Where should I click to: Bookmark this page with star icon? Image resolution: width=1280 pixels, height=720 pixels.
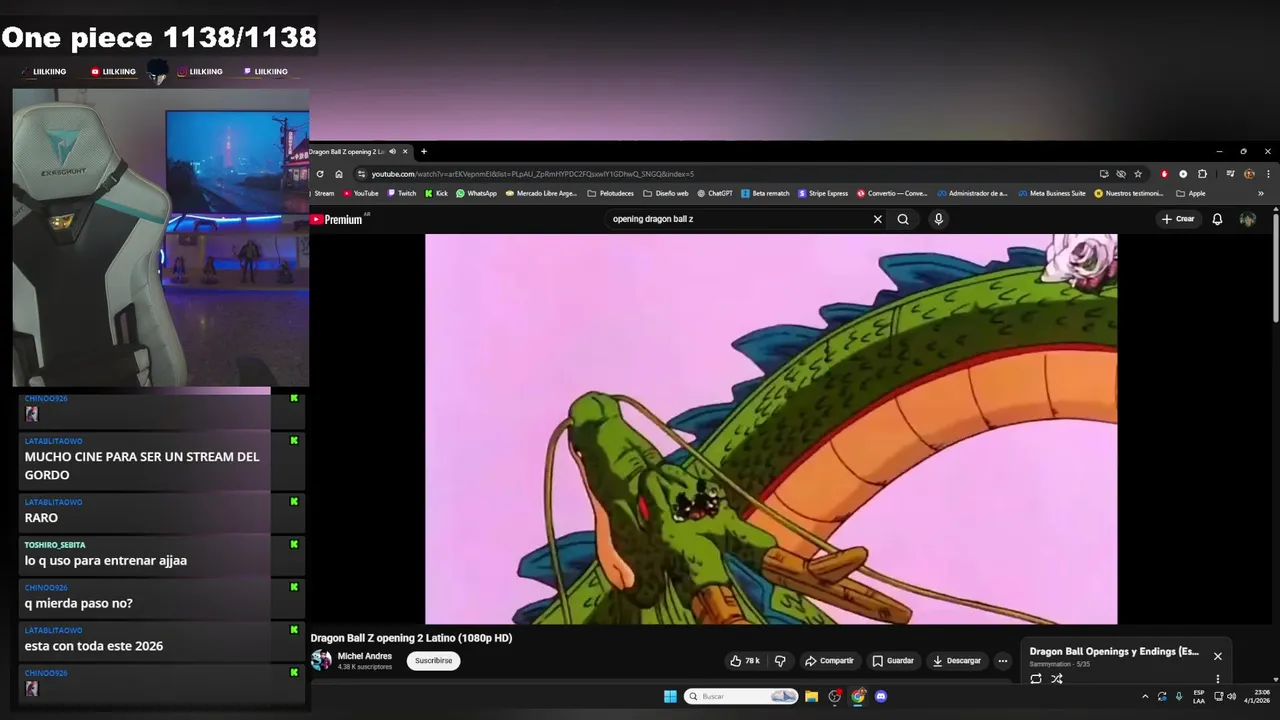click(x=1138, y=174)
